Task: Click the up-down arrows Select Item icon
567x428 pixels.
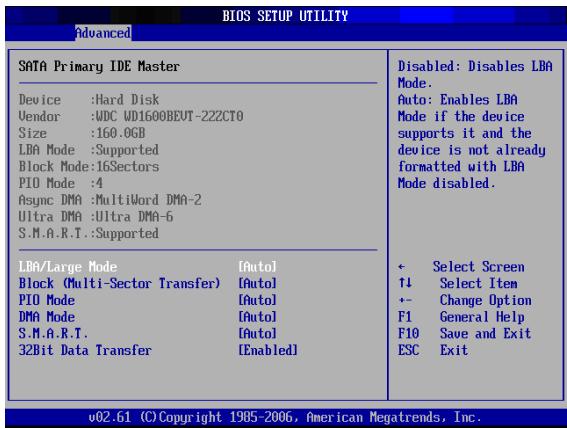Action: point(405,283)
